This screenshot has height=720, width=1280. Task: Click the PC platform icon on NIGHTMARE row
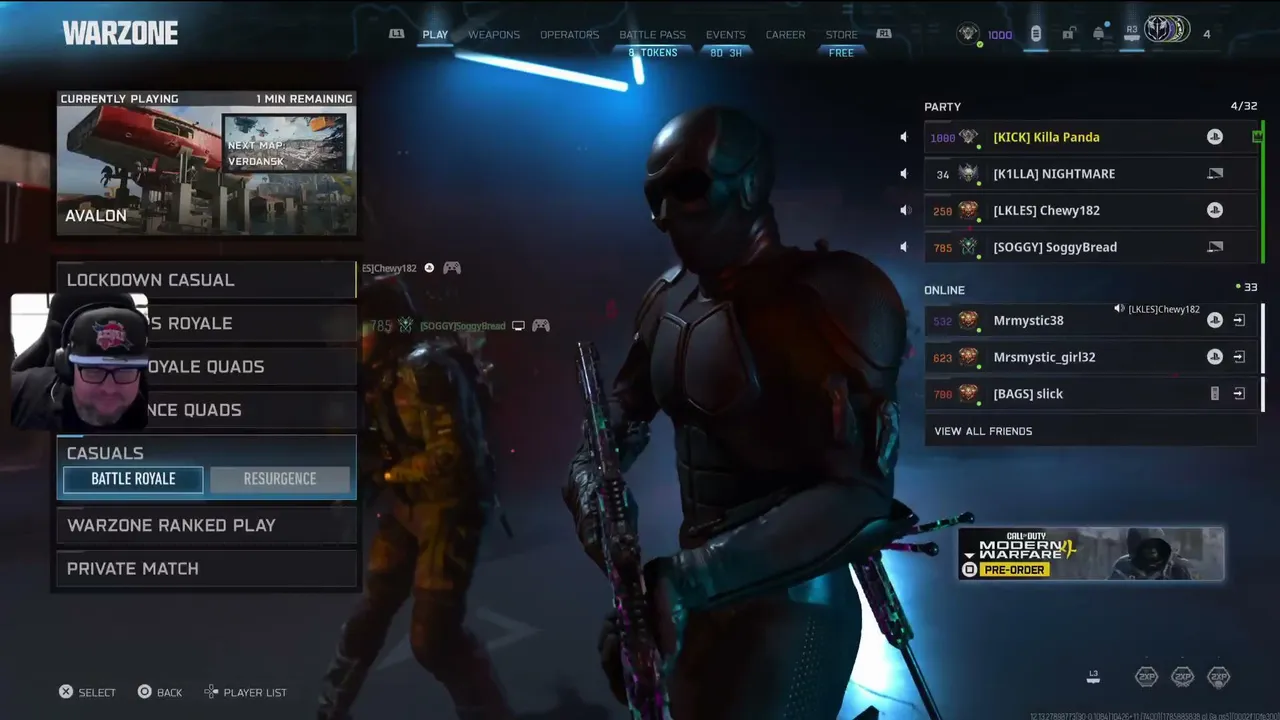coord(1215,174)
